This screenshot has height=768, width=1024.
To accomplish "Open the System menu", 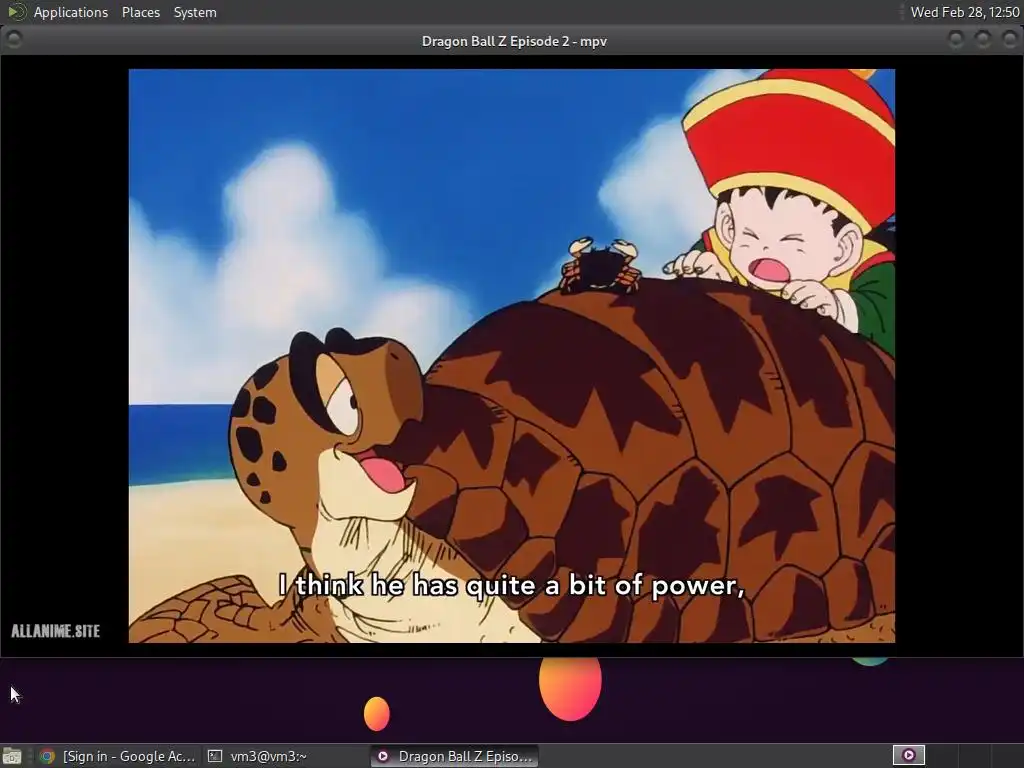I will (x=195, y=12).
